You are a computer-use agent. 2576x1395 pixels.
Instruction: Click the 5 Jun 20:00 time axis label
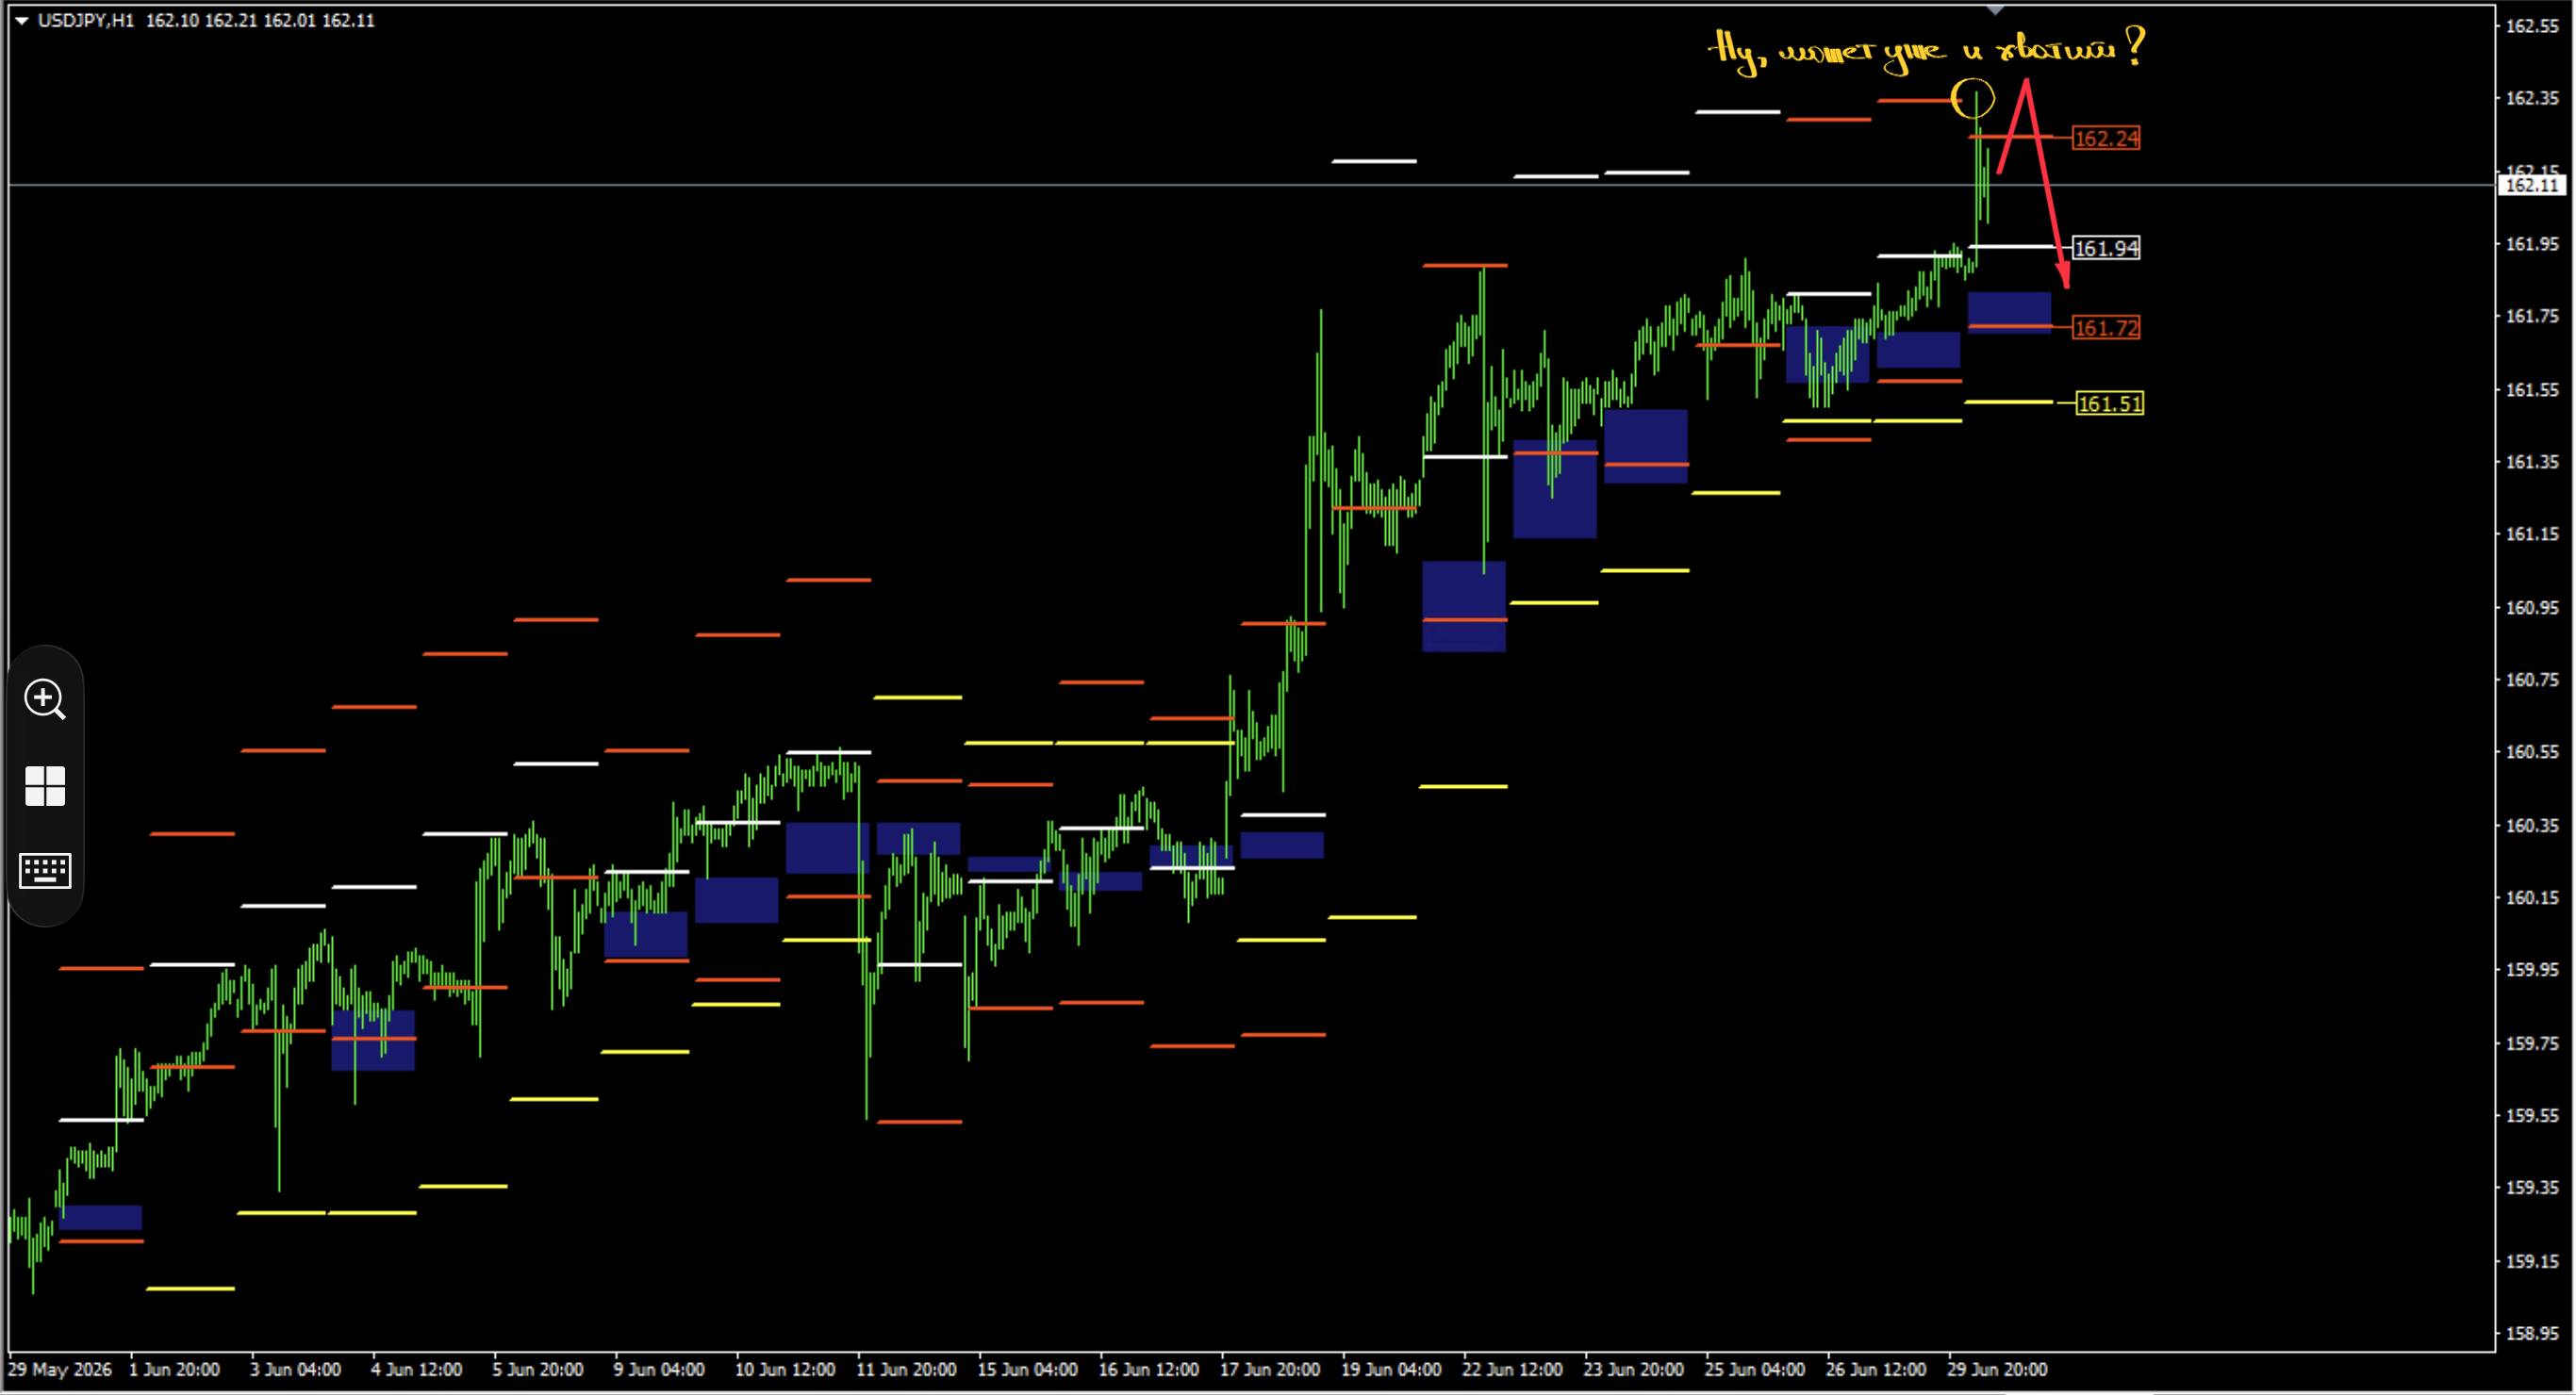pos(538,1369)
